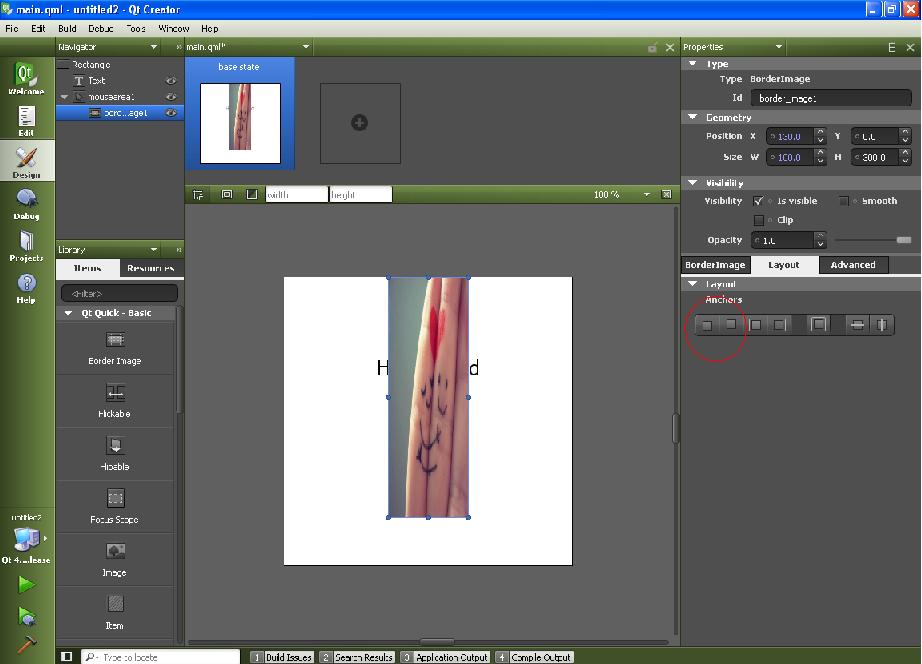Close the Properties panel
Screen dimensions: 922x664
point(910,48)
